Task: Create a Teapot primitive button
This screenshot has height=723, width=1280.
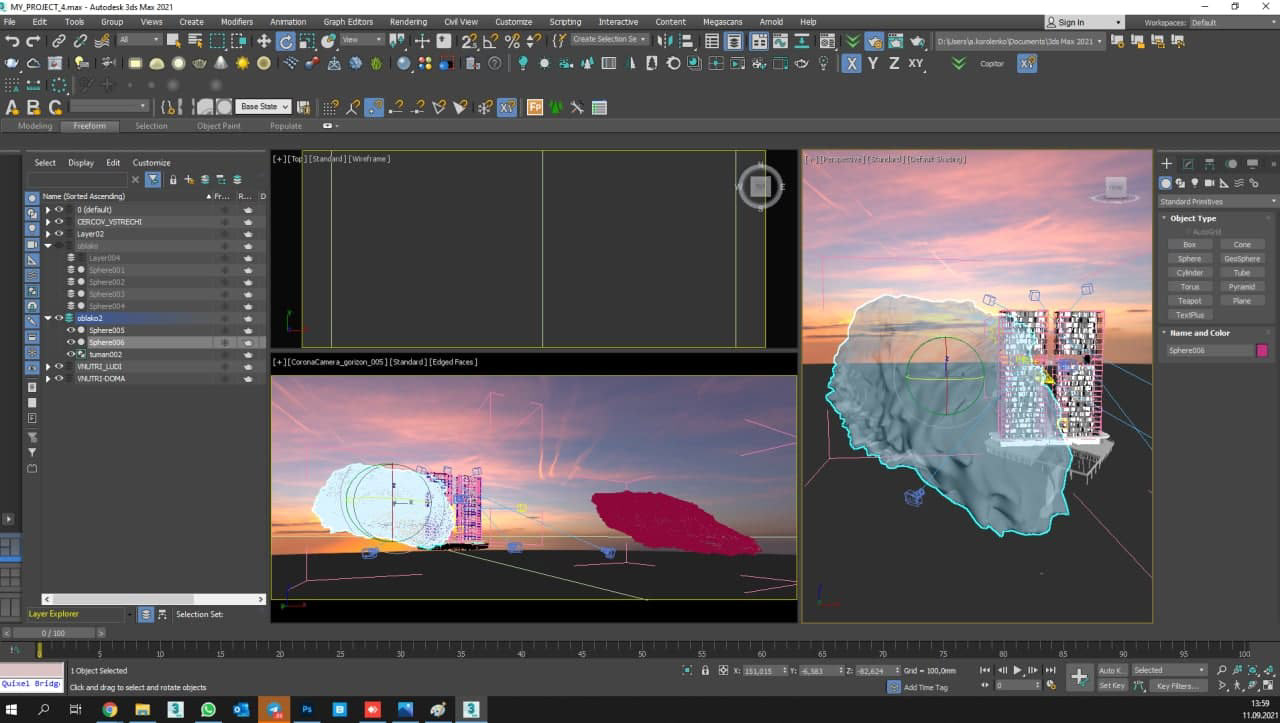Action: (x=1189, y=301)
